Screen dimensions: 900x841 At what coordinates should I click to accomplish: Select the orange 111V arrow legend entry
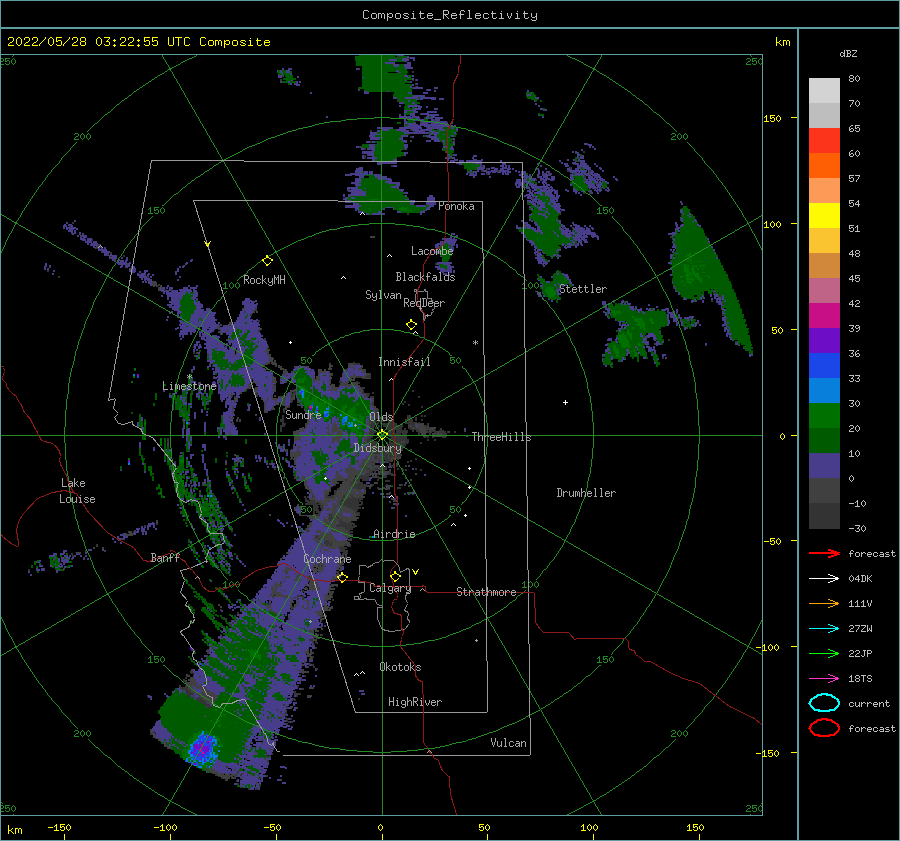tap(824, 603)
